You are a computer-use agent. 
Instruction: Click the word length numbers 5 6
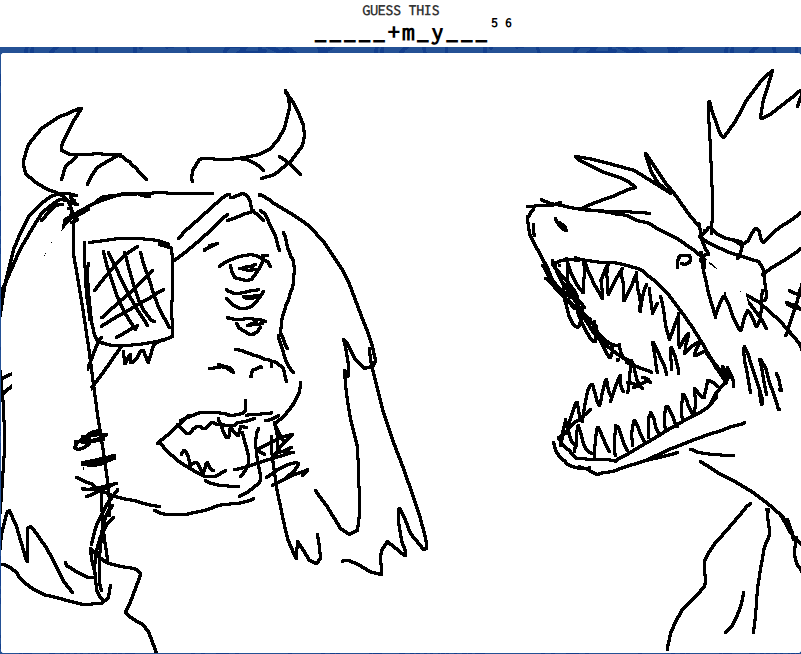click(x=501, y=23)
